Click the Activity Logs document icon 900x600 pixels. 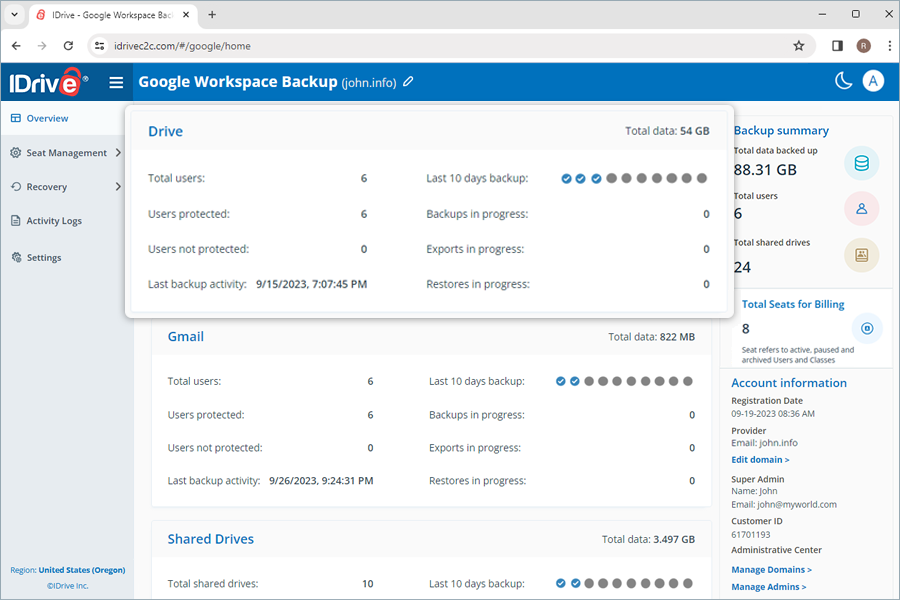pos(15,220)
